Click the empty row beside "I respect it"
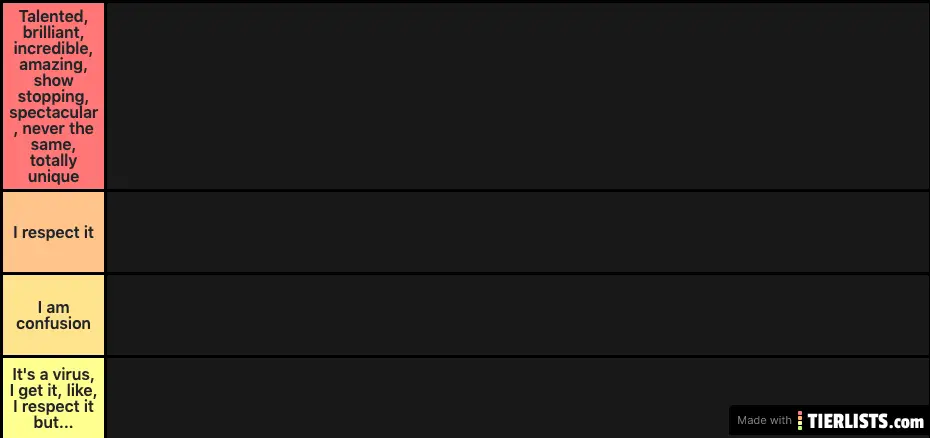 tap(517, 232)
